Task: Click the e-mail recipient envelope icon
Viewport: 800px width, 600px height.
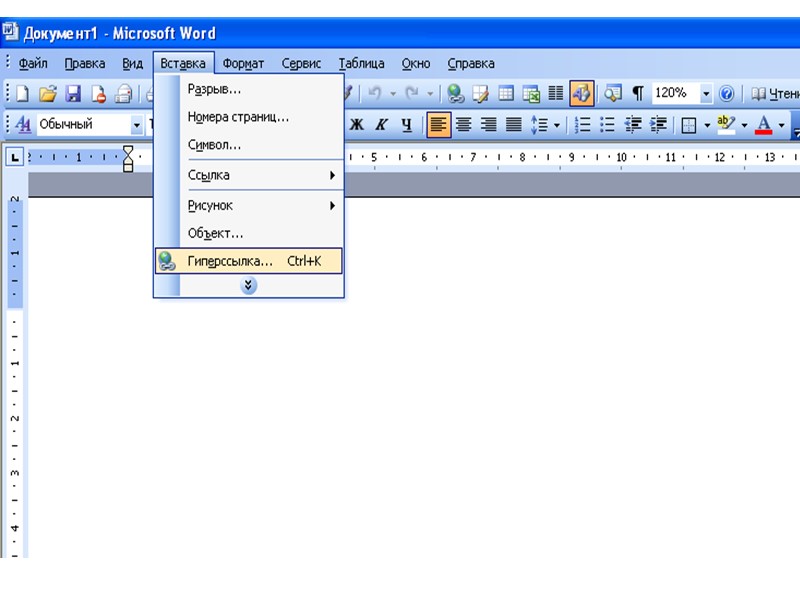Action: (x=123, y=94)
